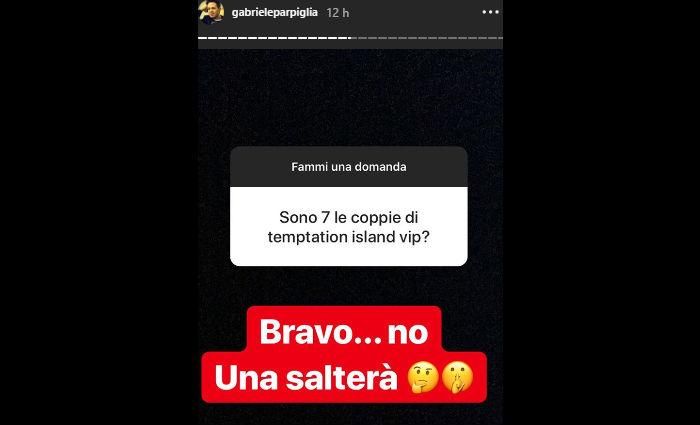The image size is (700, 425).
Task: Jump to the first story progress segment
Action: pos(203,38)
